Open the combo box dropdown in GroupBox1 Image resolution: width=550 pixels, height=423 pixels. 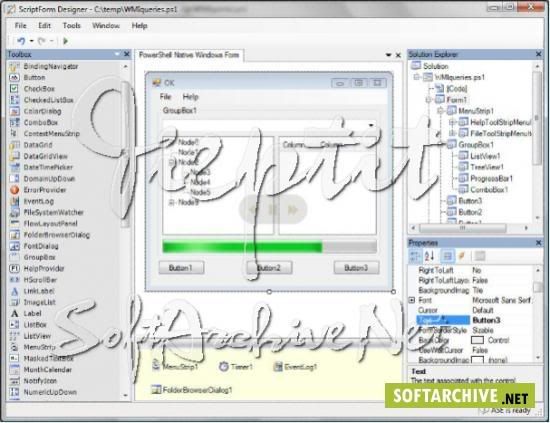[371, 125]
